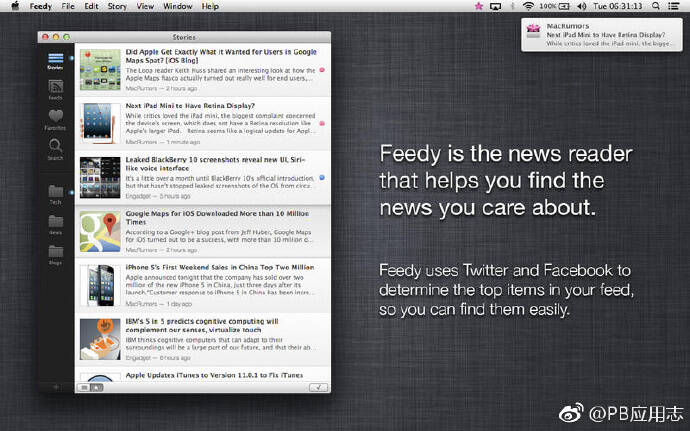This screenshot has width=690, height=431.
Task: Select the Blogs folder in the sidebar
Action: [55, 255]
